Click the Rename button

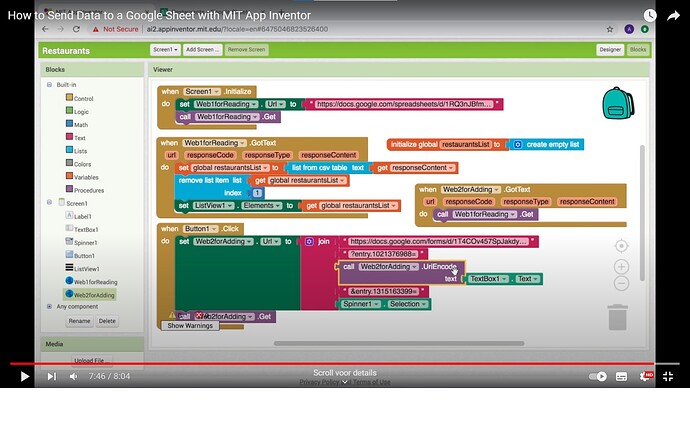click(79, 321)
